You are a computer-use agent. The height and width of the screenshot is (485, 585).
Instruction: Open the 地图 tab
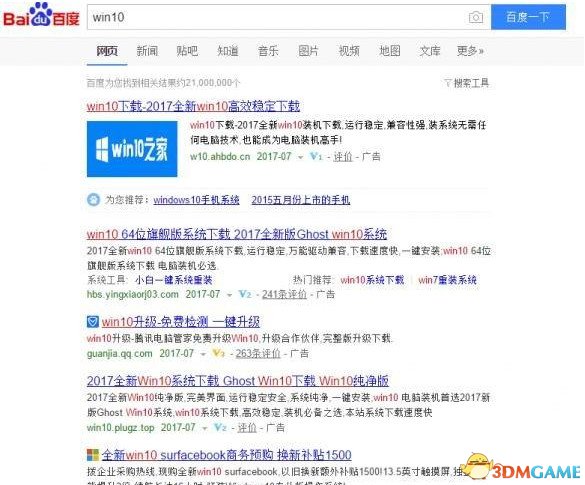point(390,51)
